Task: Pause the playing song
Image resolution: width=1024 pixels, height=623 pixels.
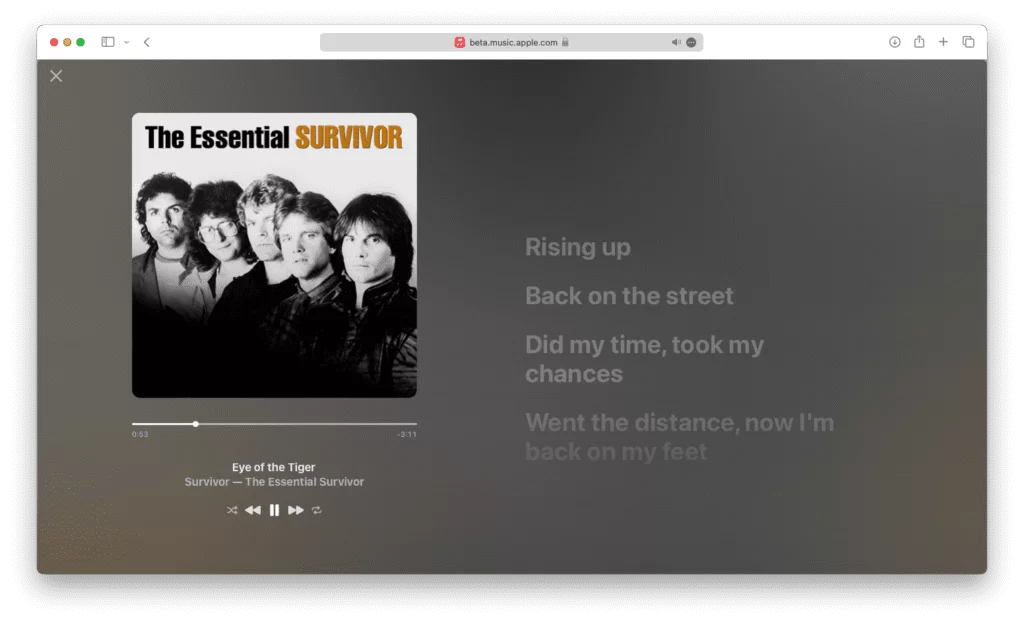Action: coord(274,510)
